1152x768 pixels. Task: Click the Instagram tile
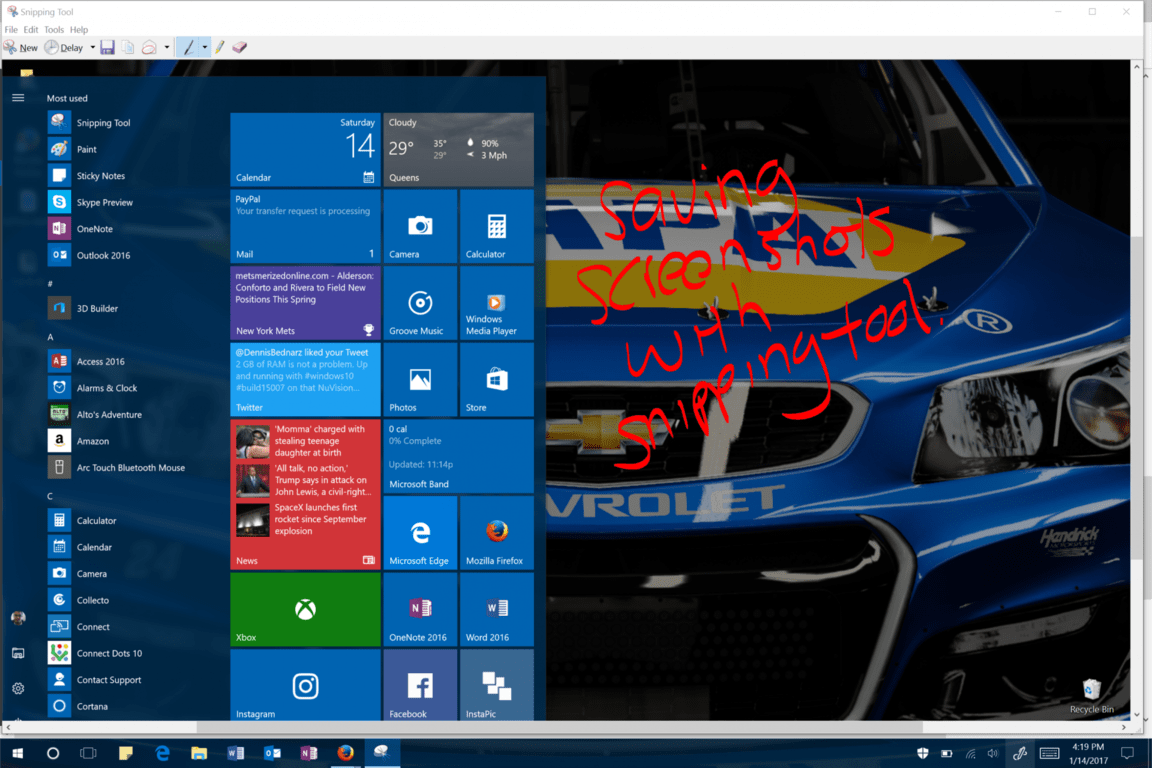pyautogui.click(x=305, y=685)
